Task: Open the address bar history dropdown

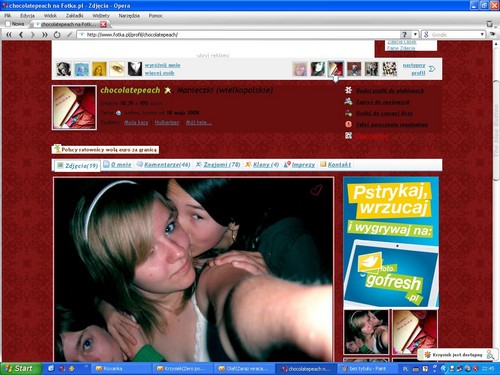Action: tap(415, 34)
